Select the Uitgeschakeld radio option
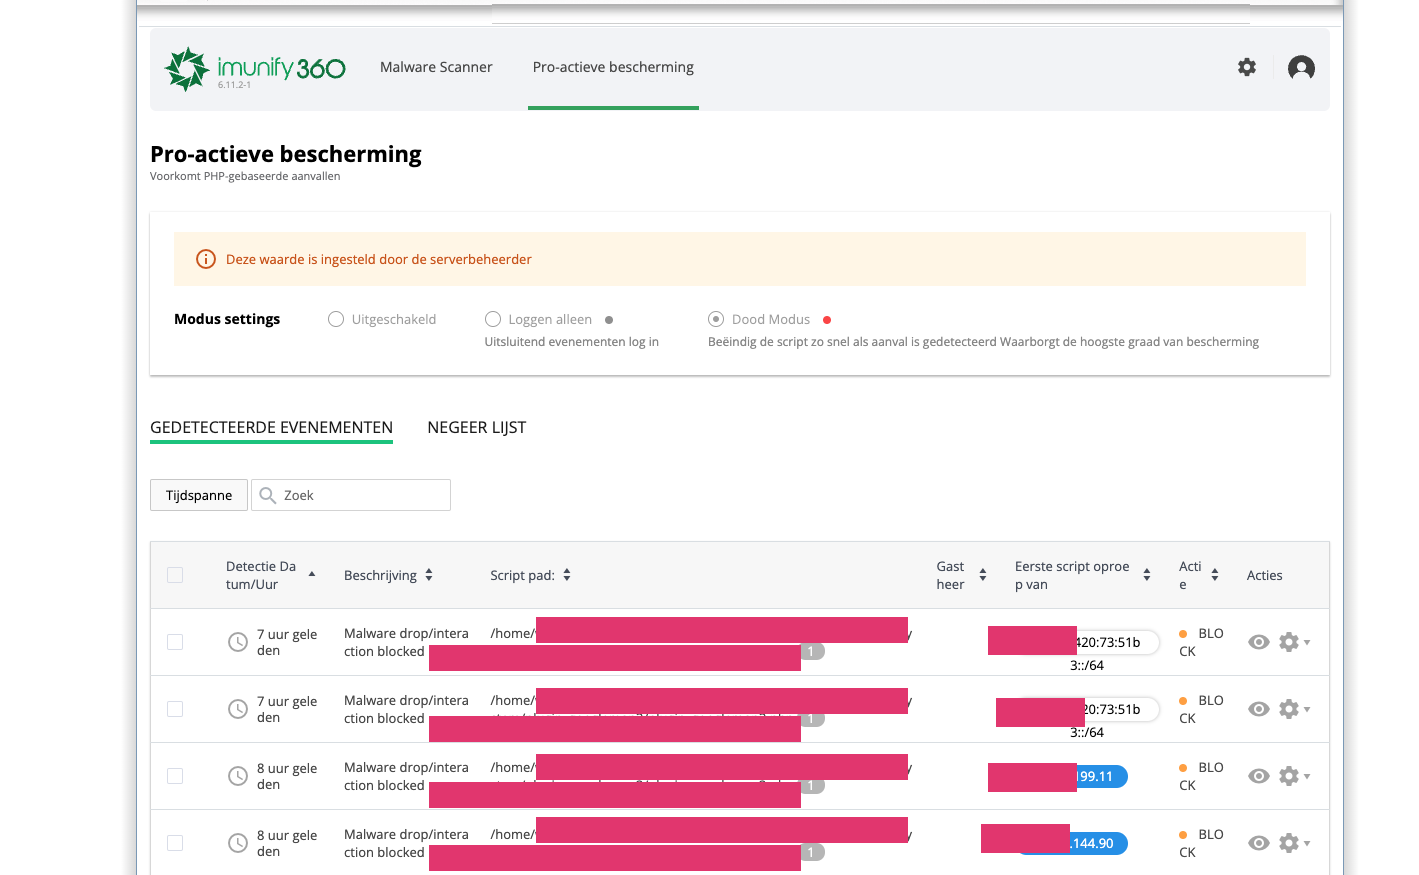 pos(336,319)
